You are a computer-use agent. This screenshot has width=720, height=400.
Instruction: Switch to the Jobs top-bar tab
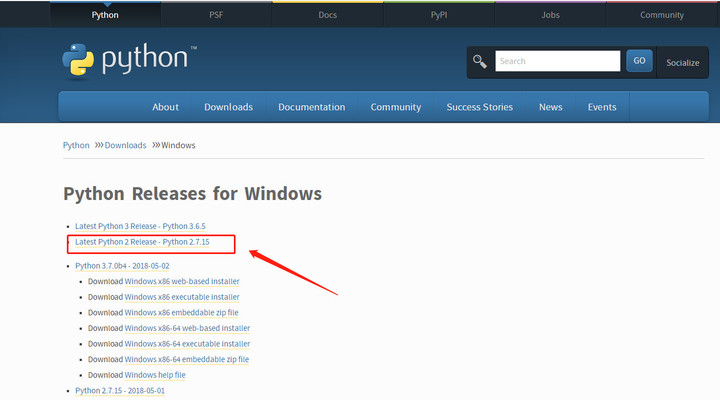550,15
